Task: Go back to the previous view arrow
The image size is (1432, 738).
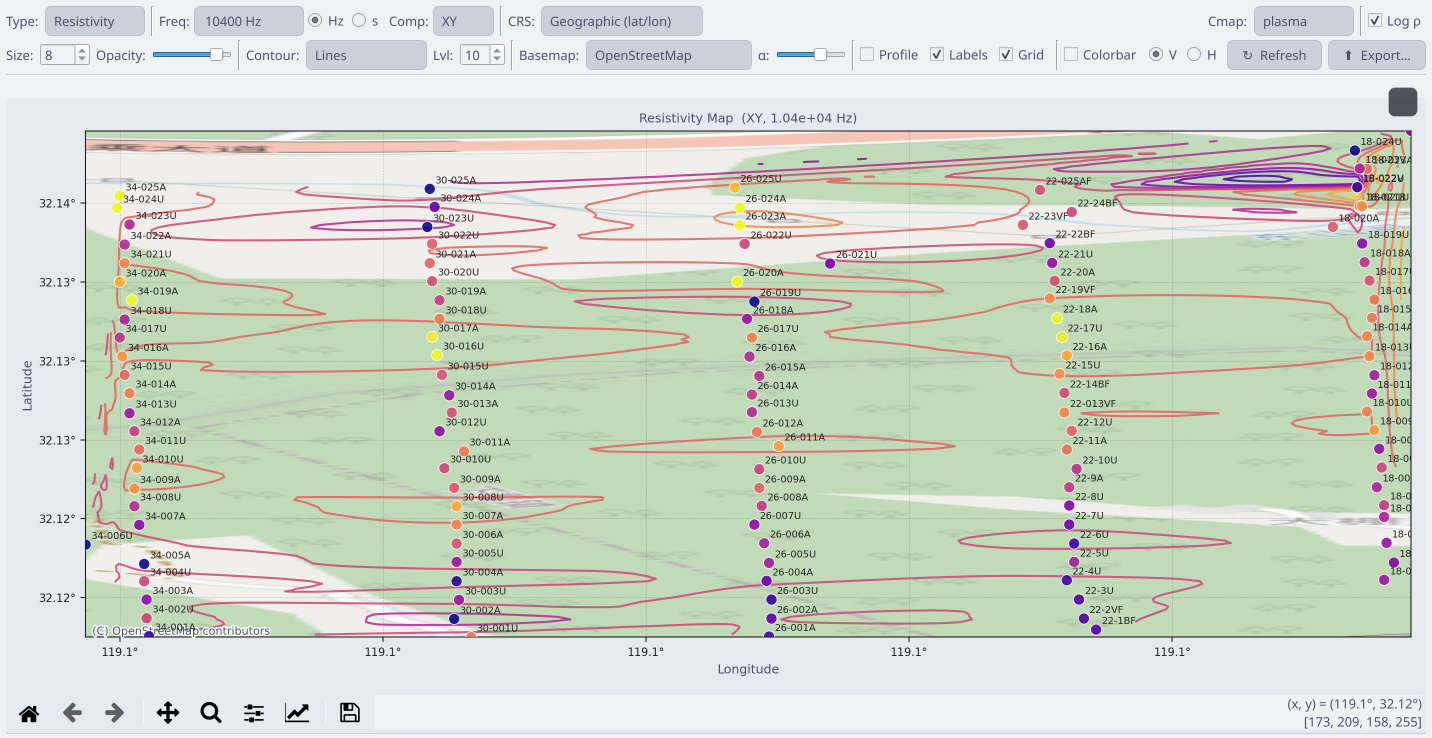Action: [72, 713]
